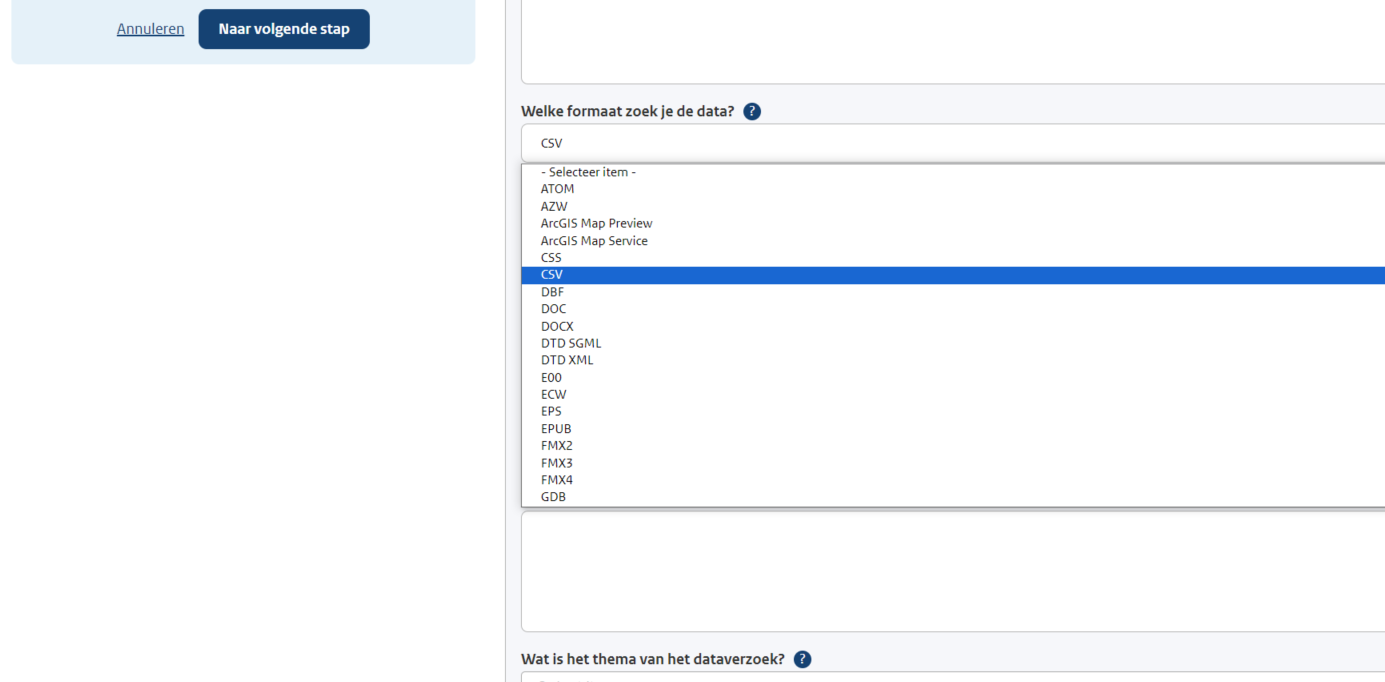Choose AZW from the format list
The image size is (1385, 682).
click(554, 206)
